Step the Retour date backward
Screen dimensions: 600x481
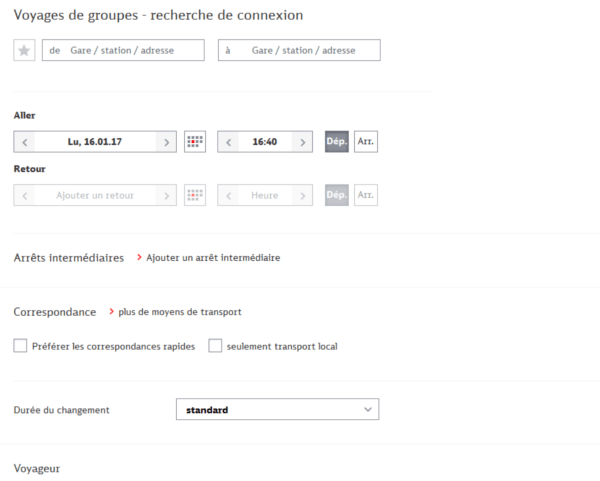(x=24, y=196)
